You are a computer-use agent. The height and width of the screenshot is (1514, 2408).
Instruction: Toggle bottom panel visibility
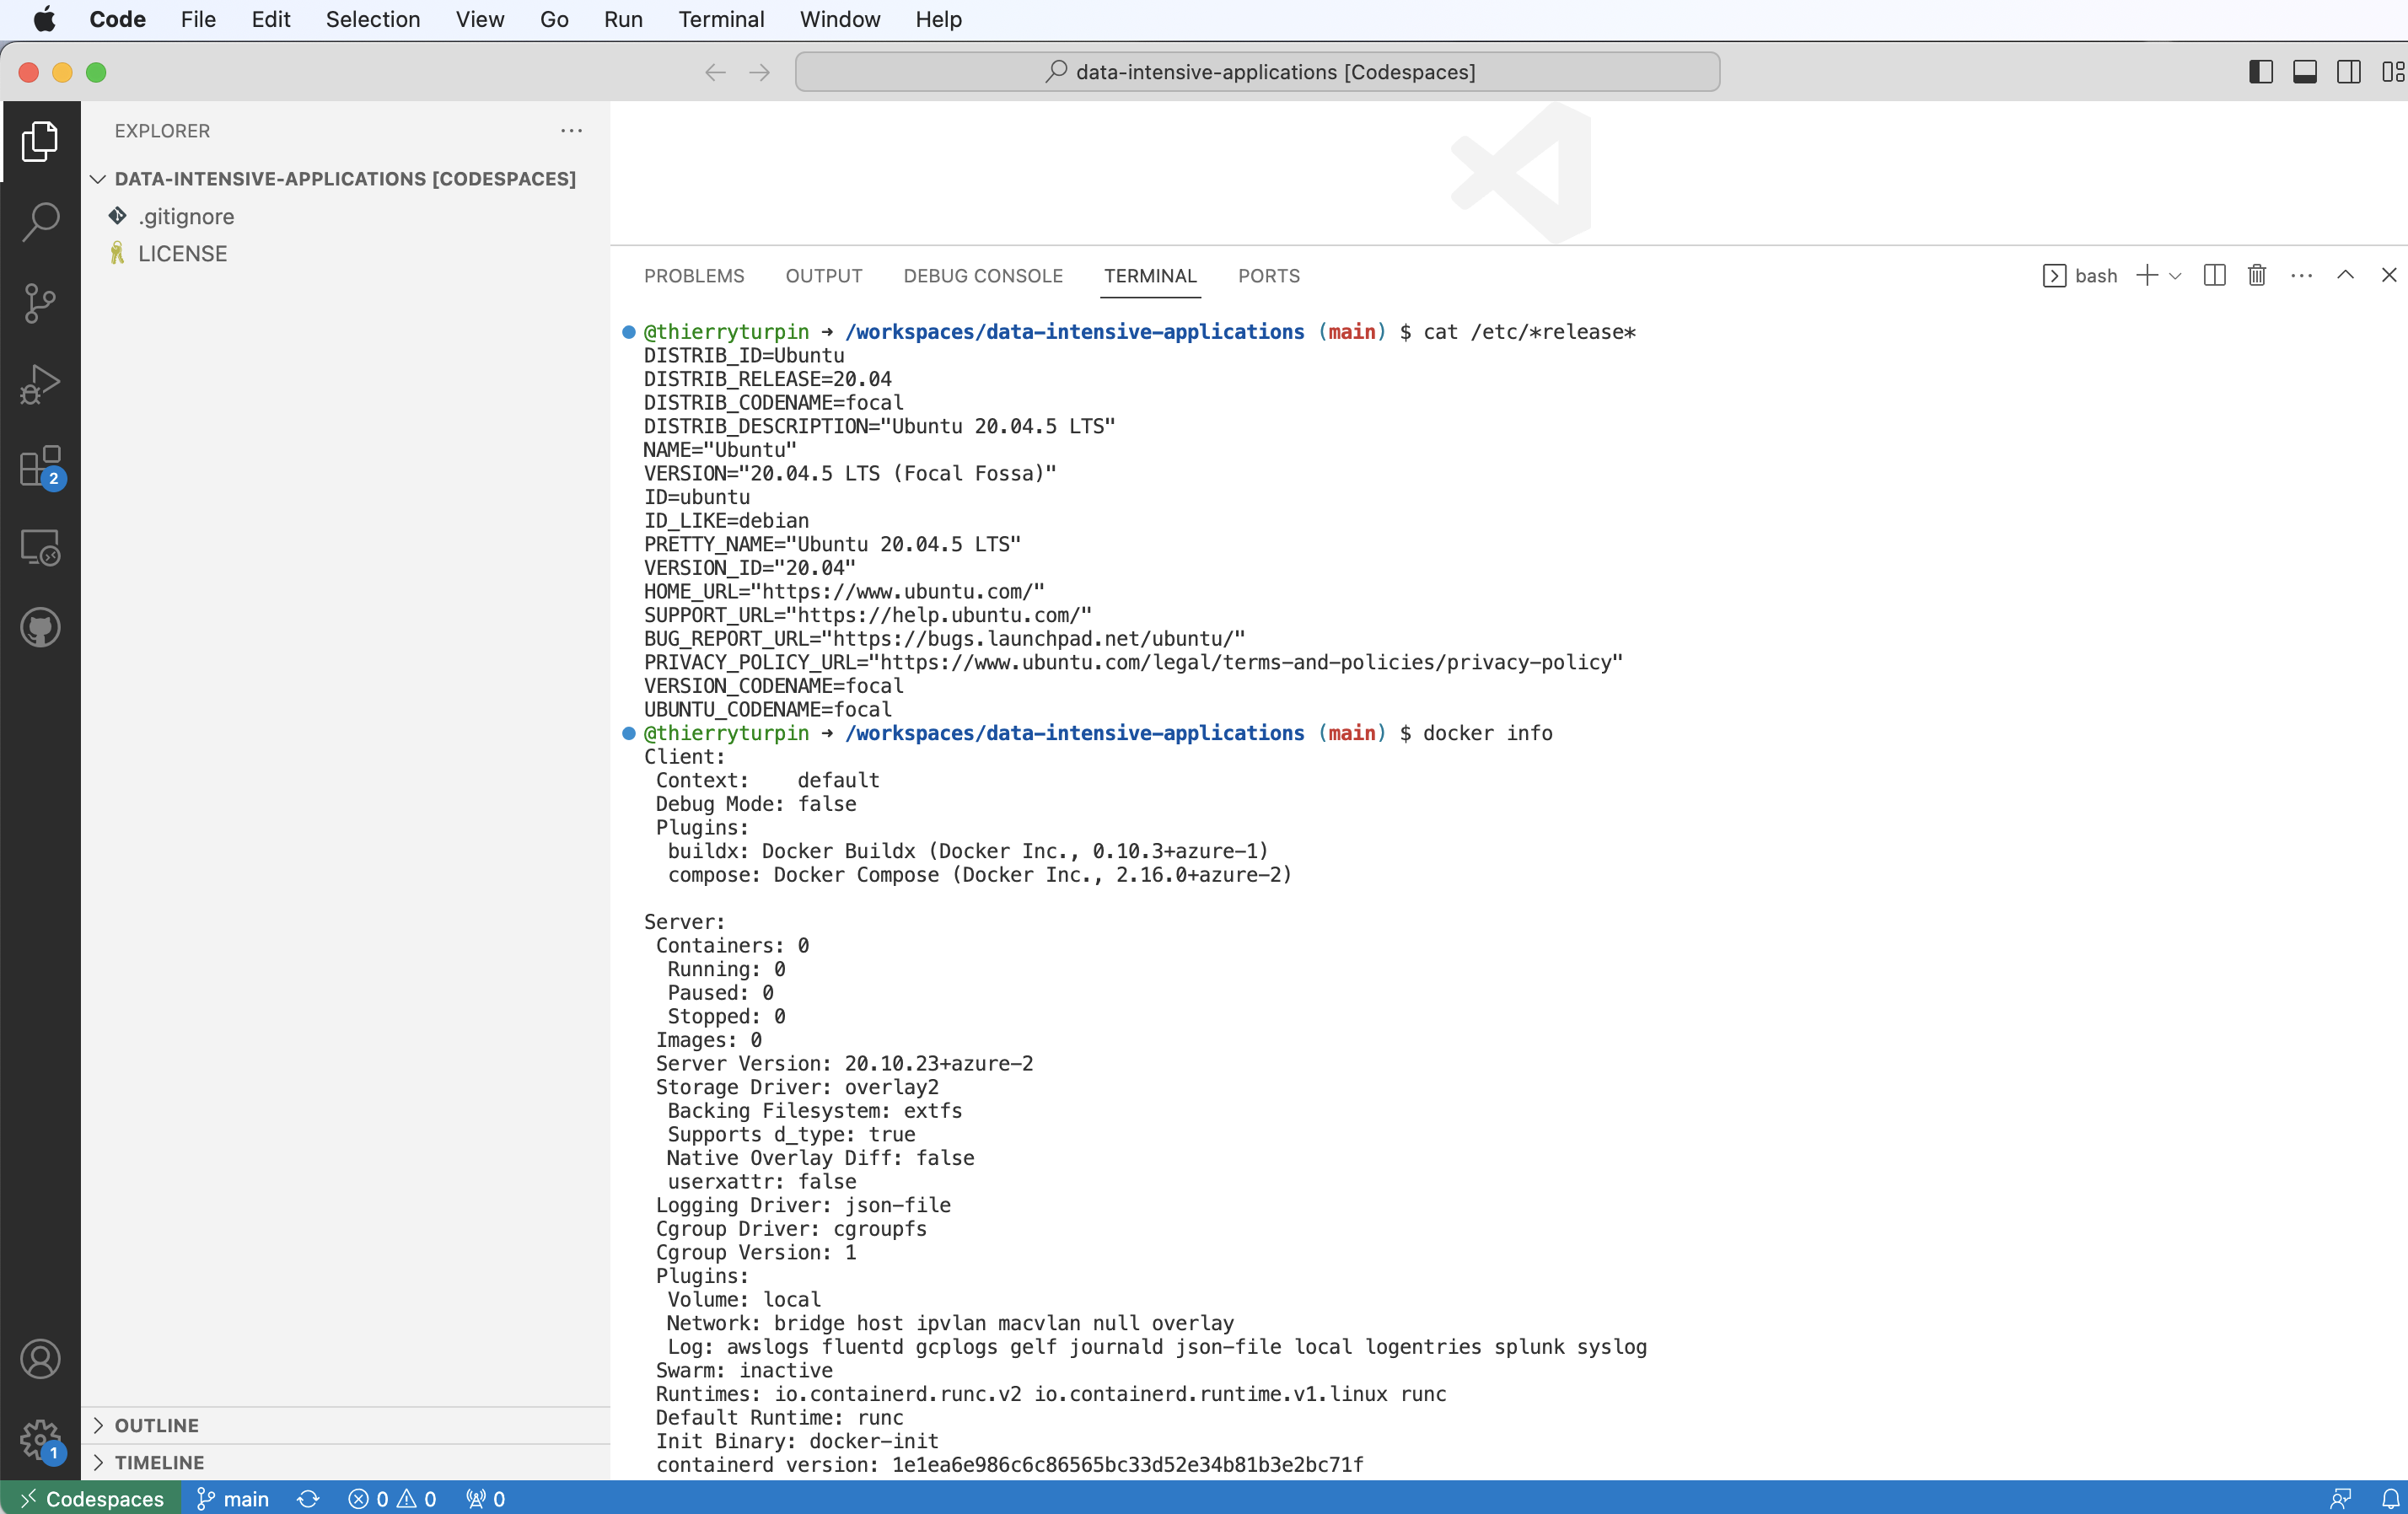click(x=2304, y=72)
